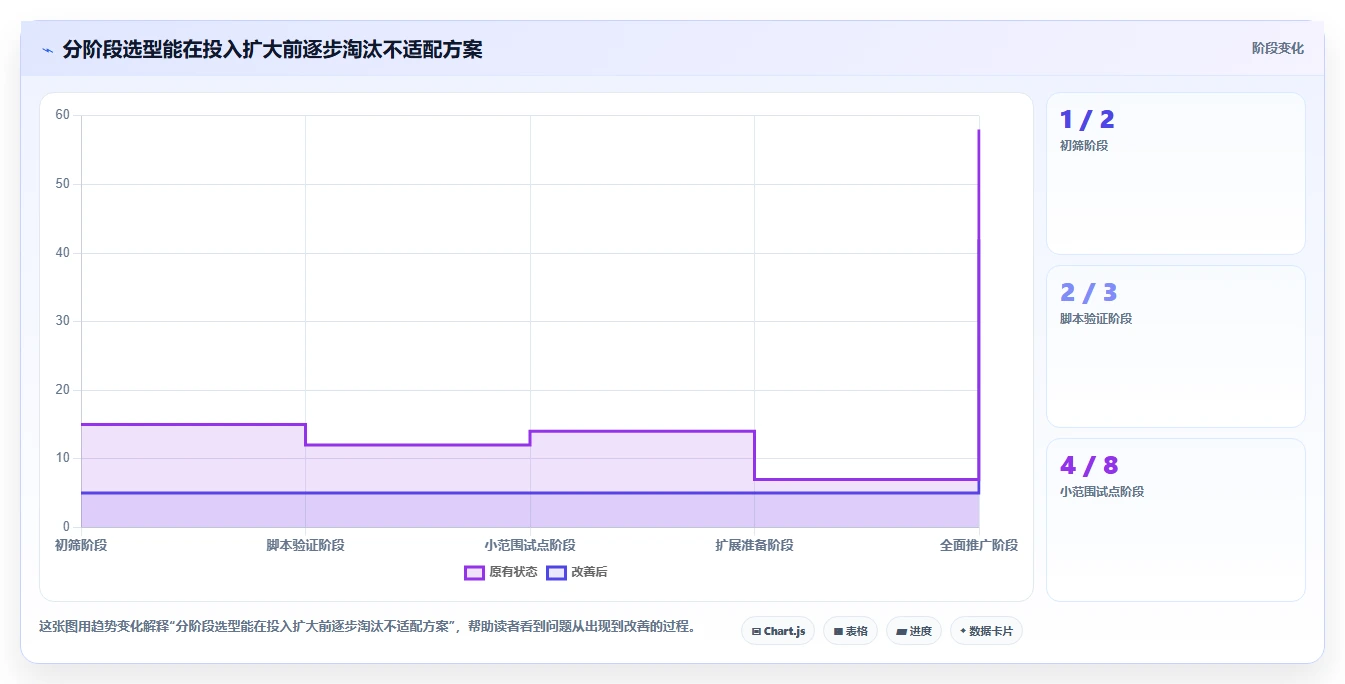The image size is (1345, 684).
Task: Click the 小范围试点阶段 x-axis label
Action: tap(530, 545)
